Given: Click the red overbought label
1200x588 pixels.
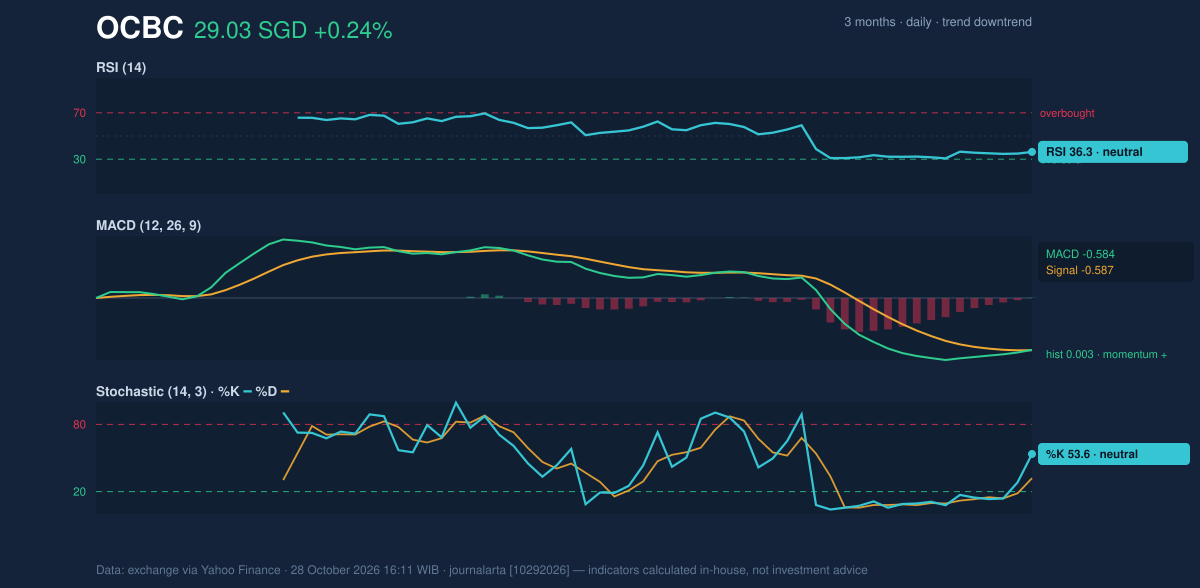Looking at the screenshot, I should tap(1067, 113).
